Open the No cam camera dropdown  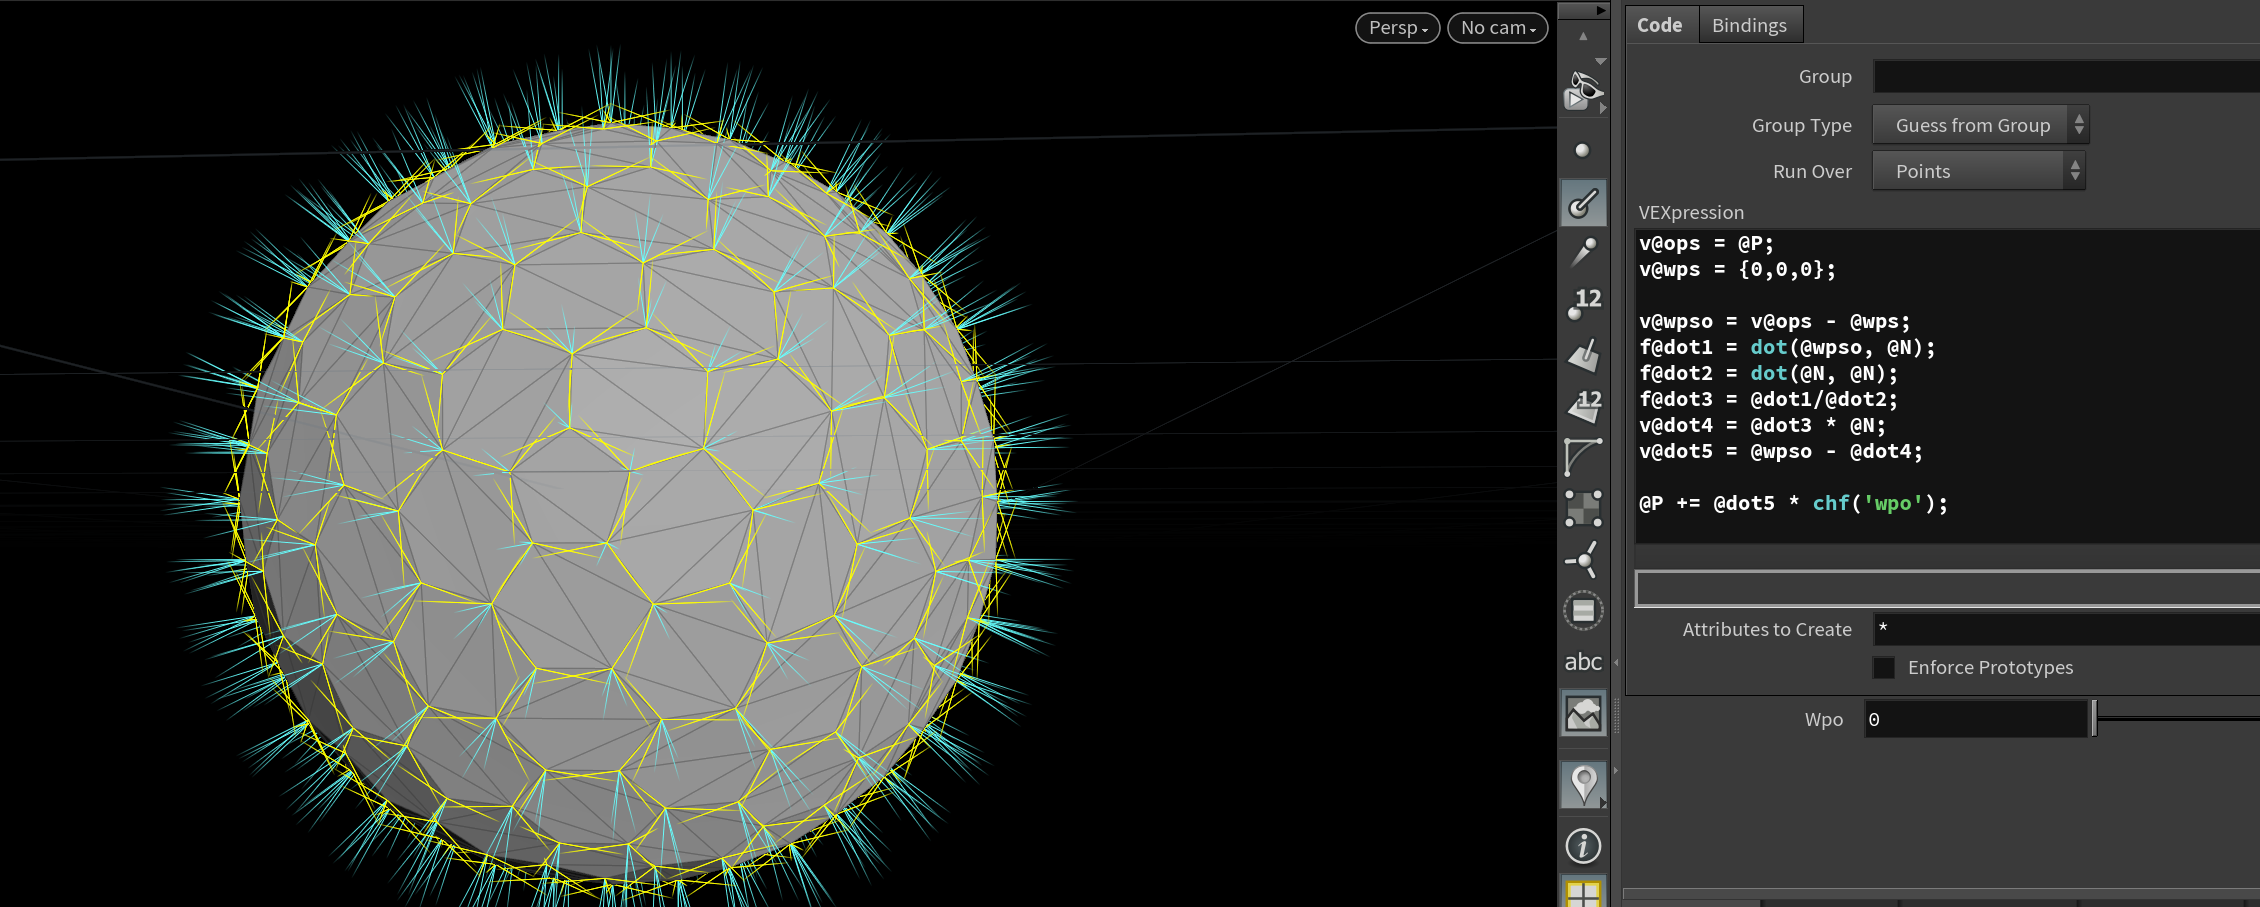(x=1497, y=28)
